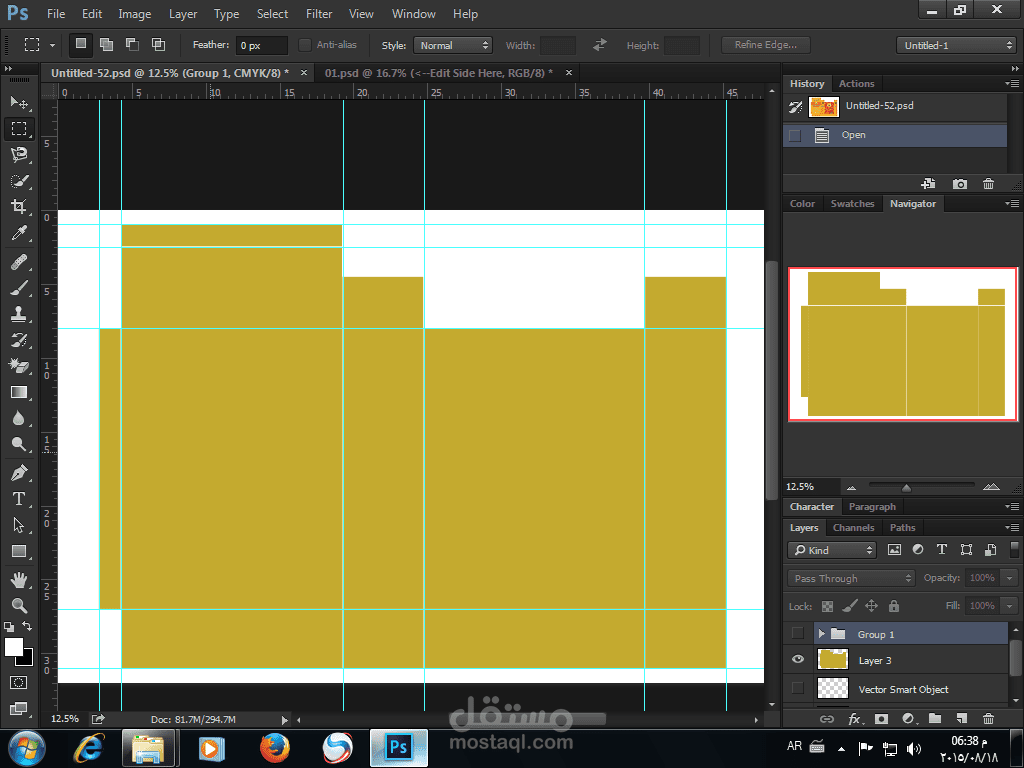Viewport: 1024px width, 768px height.
Task: Select the Eraser tool
Action: [19, 366]
